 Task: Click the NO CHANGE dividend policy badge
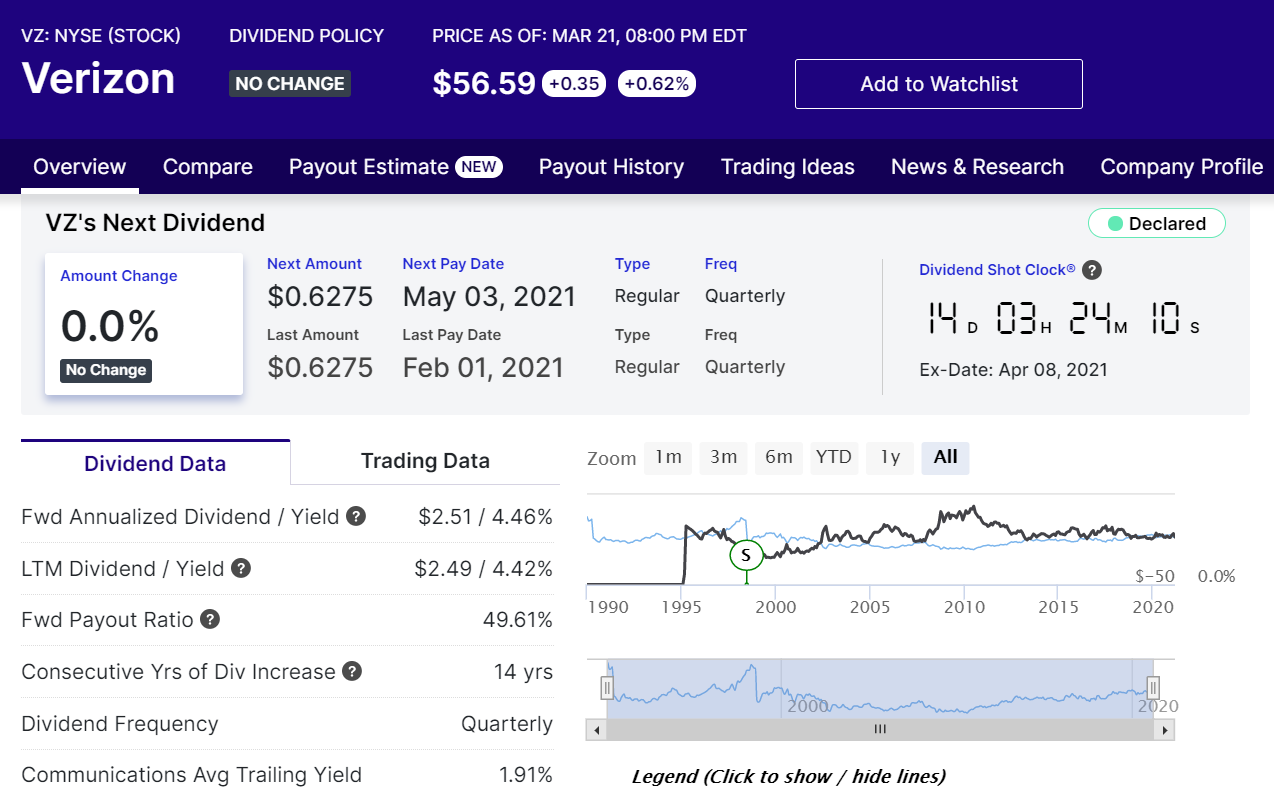pyautogui.click(x=290, y=84)
